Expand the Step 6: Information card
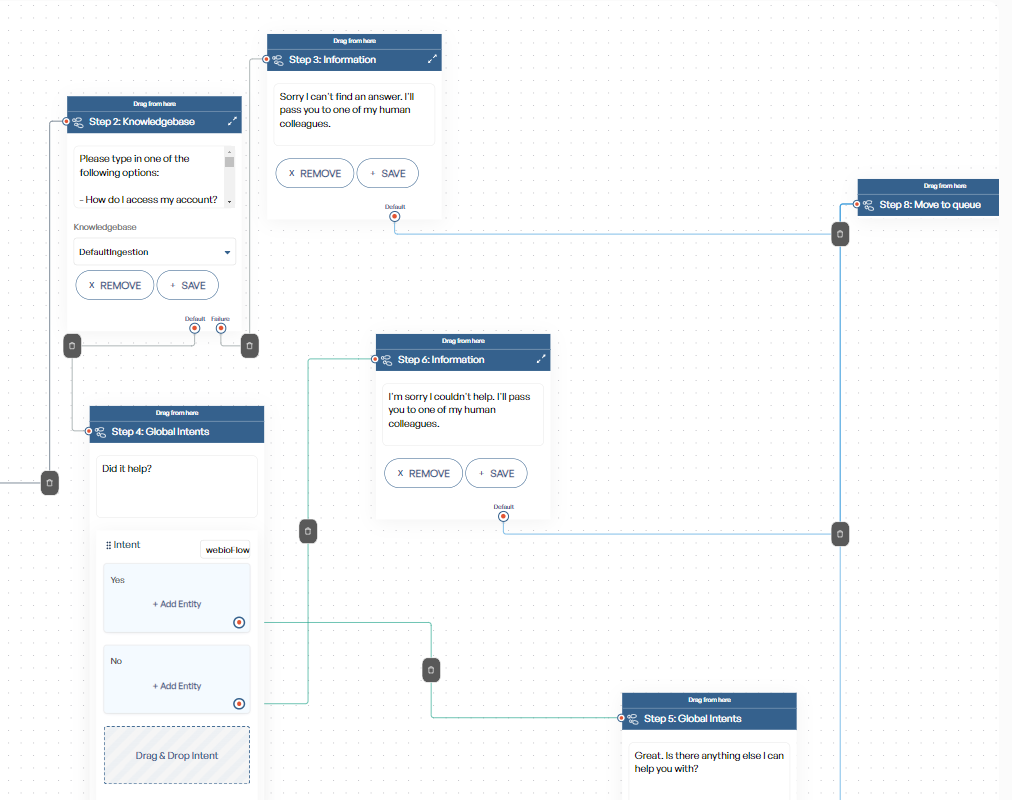The width and height of the screenshot is (1012, 800). click(541, 359)
